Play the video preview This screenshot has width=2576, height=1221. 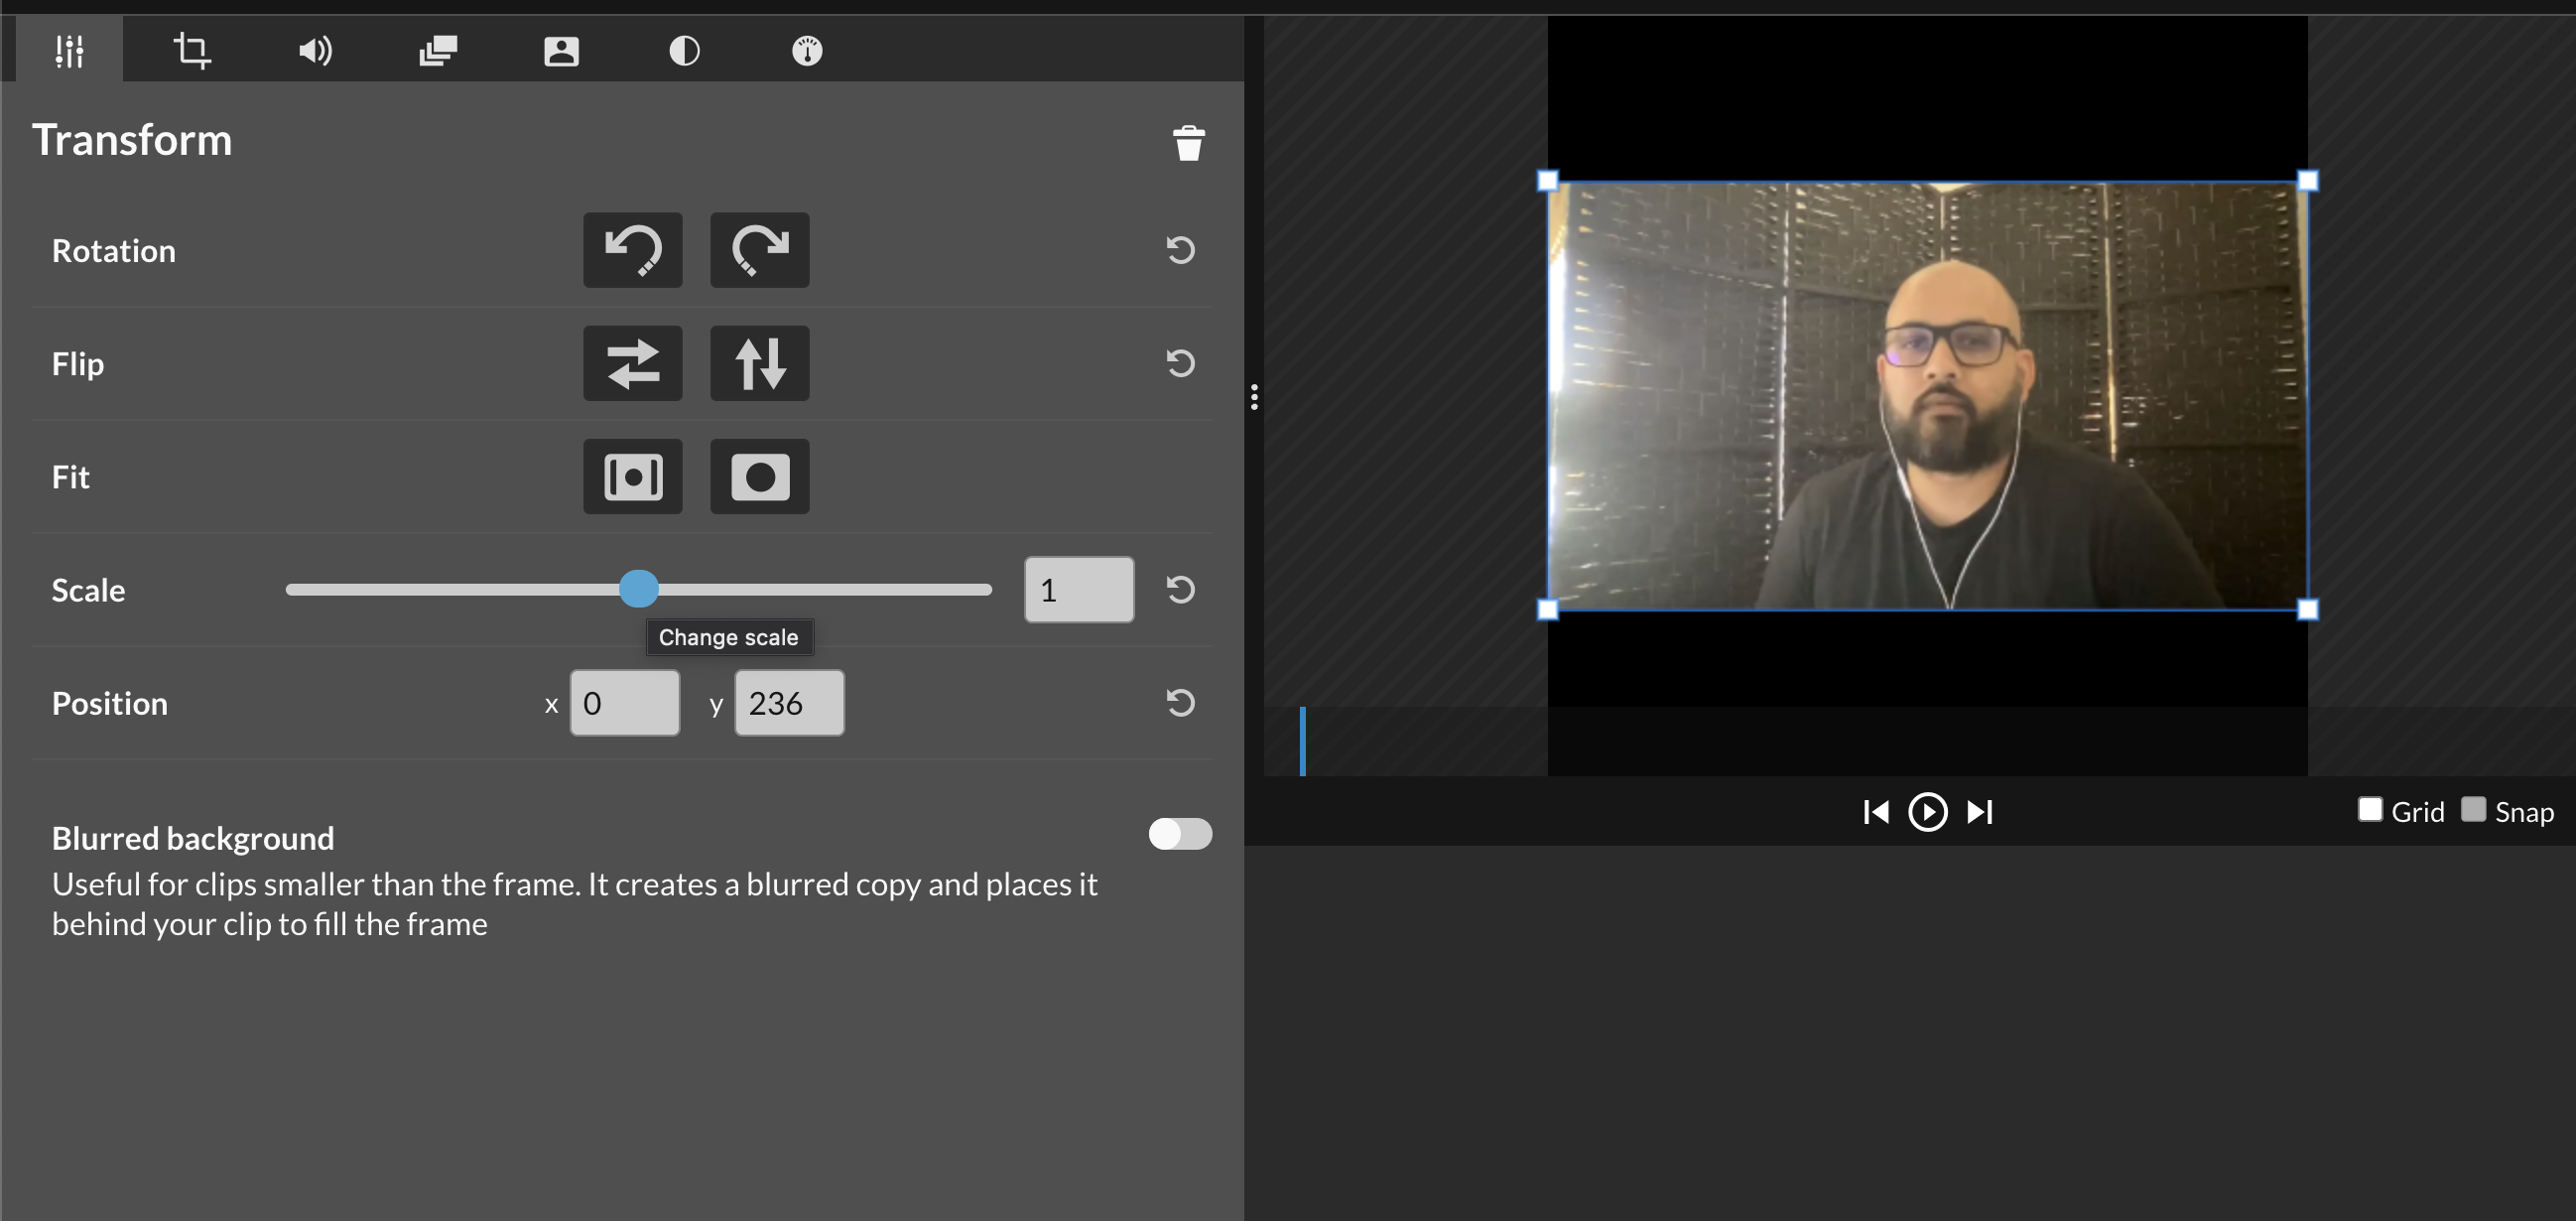(1928, 812)
